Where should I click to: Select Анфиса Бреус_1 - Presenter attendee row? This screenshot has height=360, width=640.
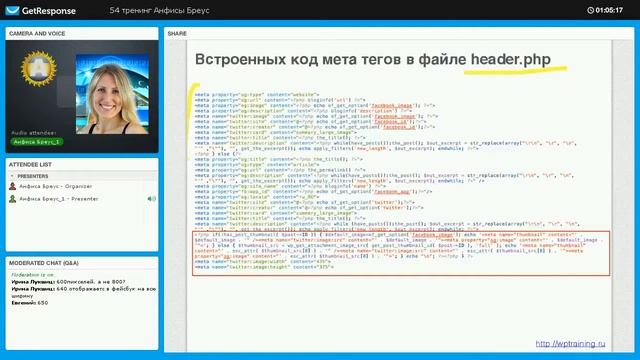pos(82,199)
